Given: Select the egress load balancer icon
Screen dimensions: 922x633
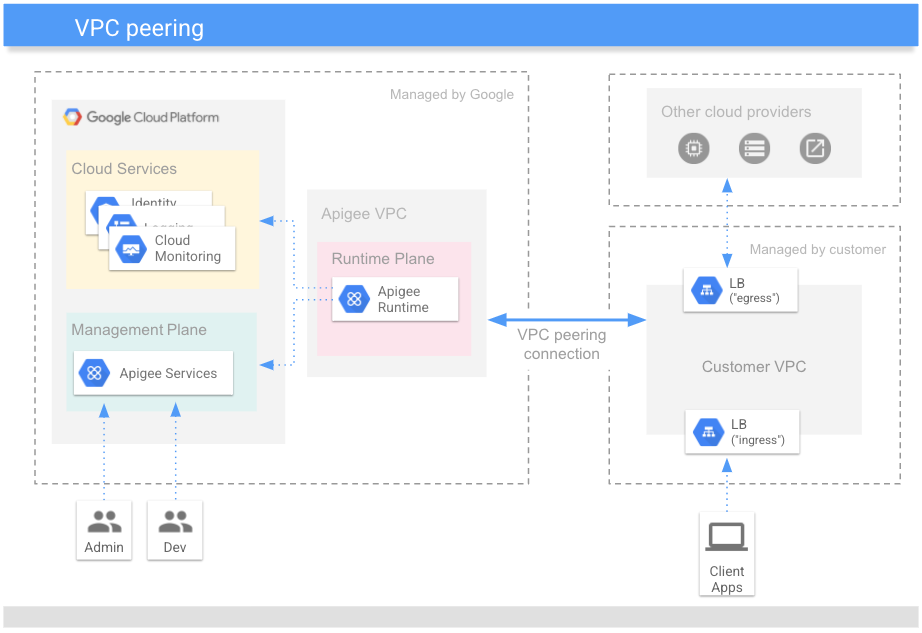Looking at the screenshot, I should coord(707,288).
